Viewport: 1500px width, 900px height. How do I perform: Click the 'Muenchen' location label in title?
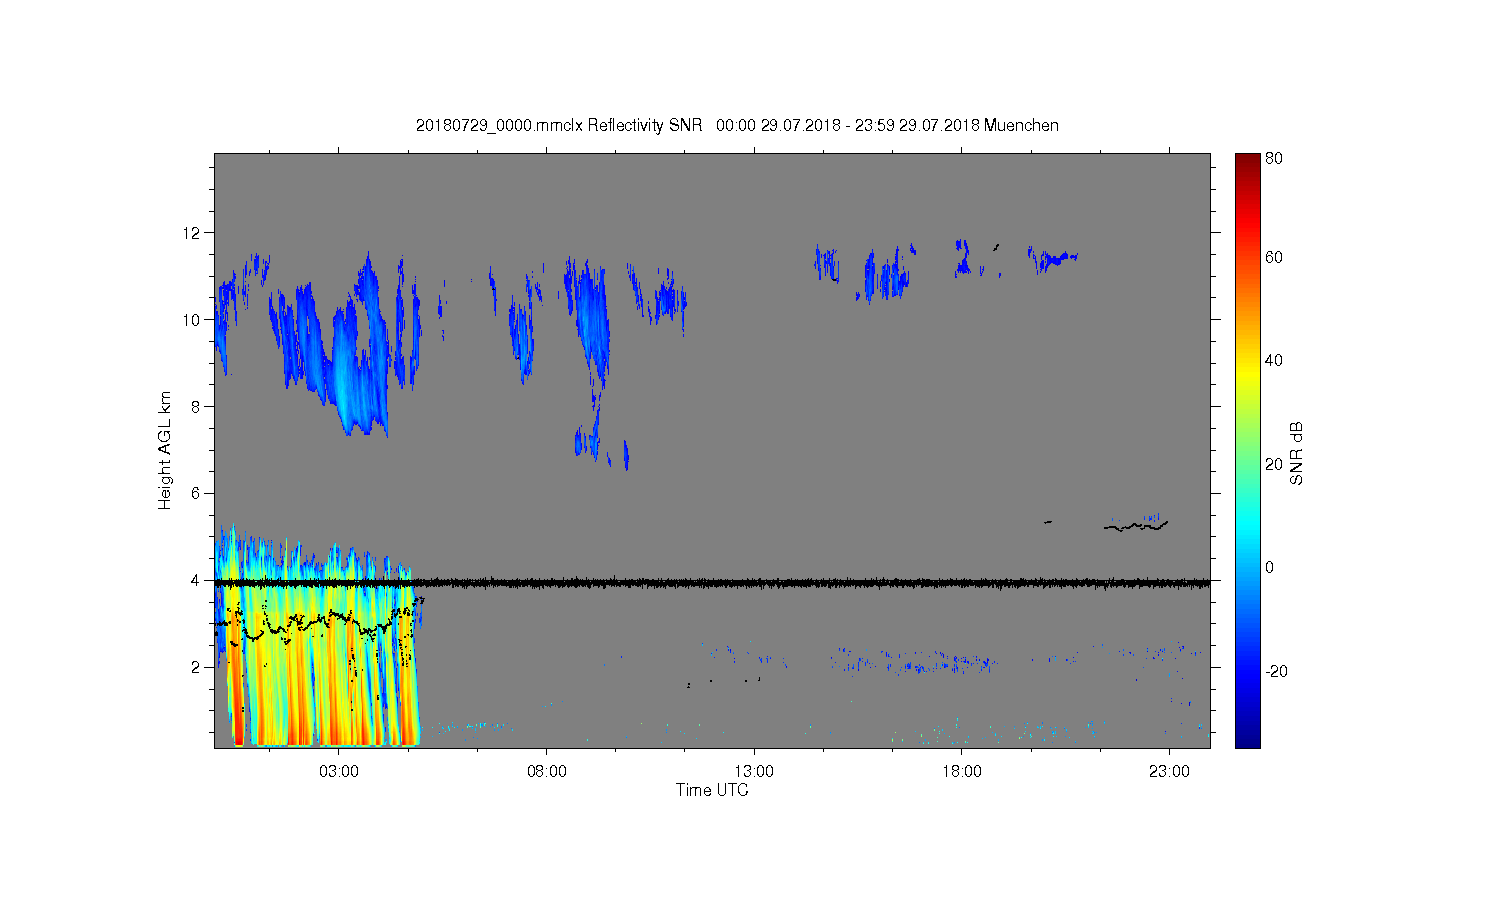[x=1021, y=125]
